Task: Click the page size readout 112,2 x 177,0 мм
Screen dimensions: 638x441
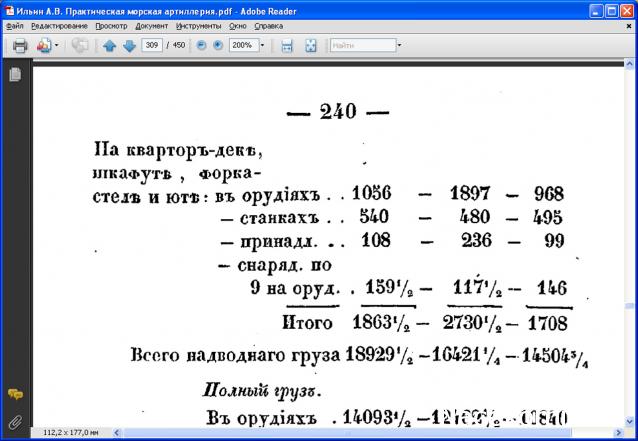Action: (x=71, y=432)
